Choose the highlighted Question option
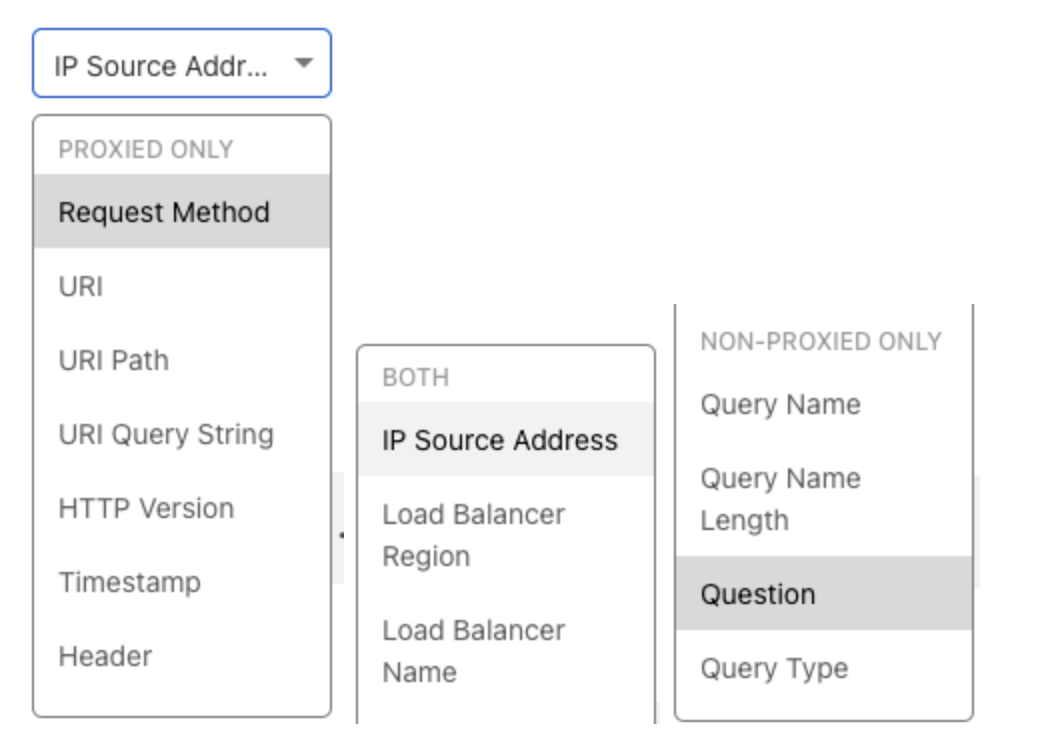 coord(758,595)
